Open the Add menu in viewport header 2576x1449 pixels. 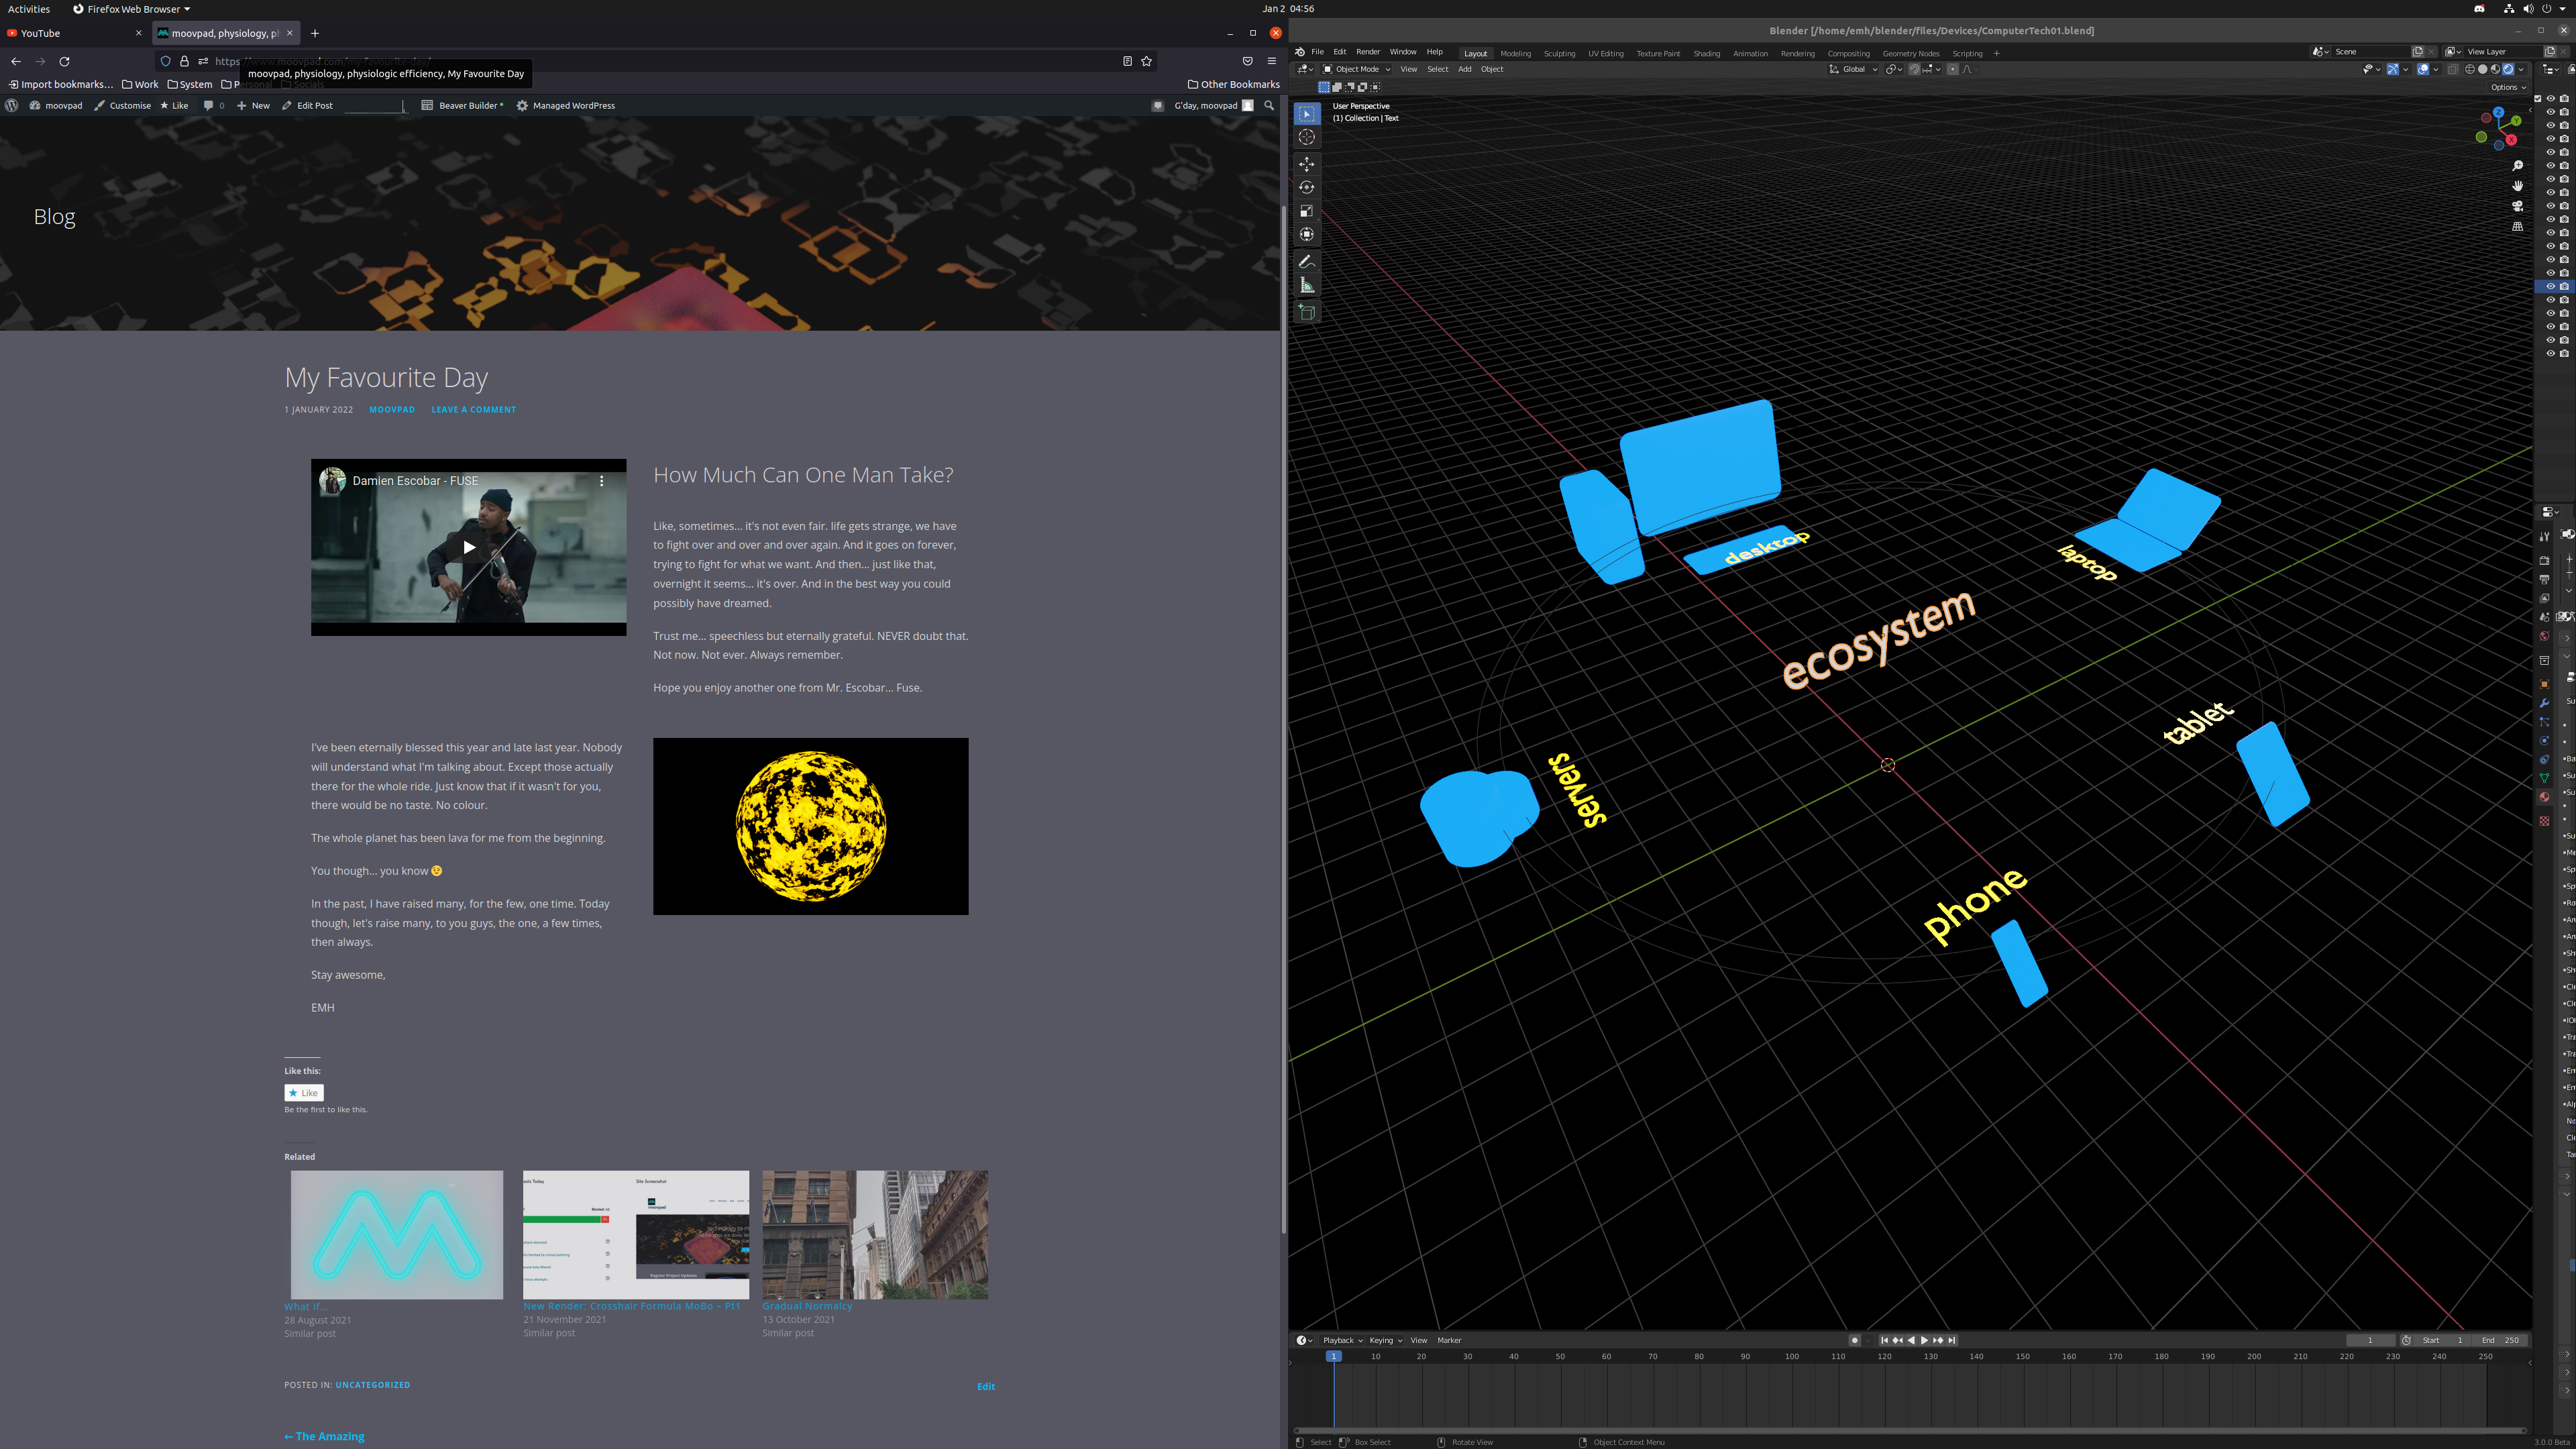click(1464, 69)
